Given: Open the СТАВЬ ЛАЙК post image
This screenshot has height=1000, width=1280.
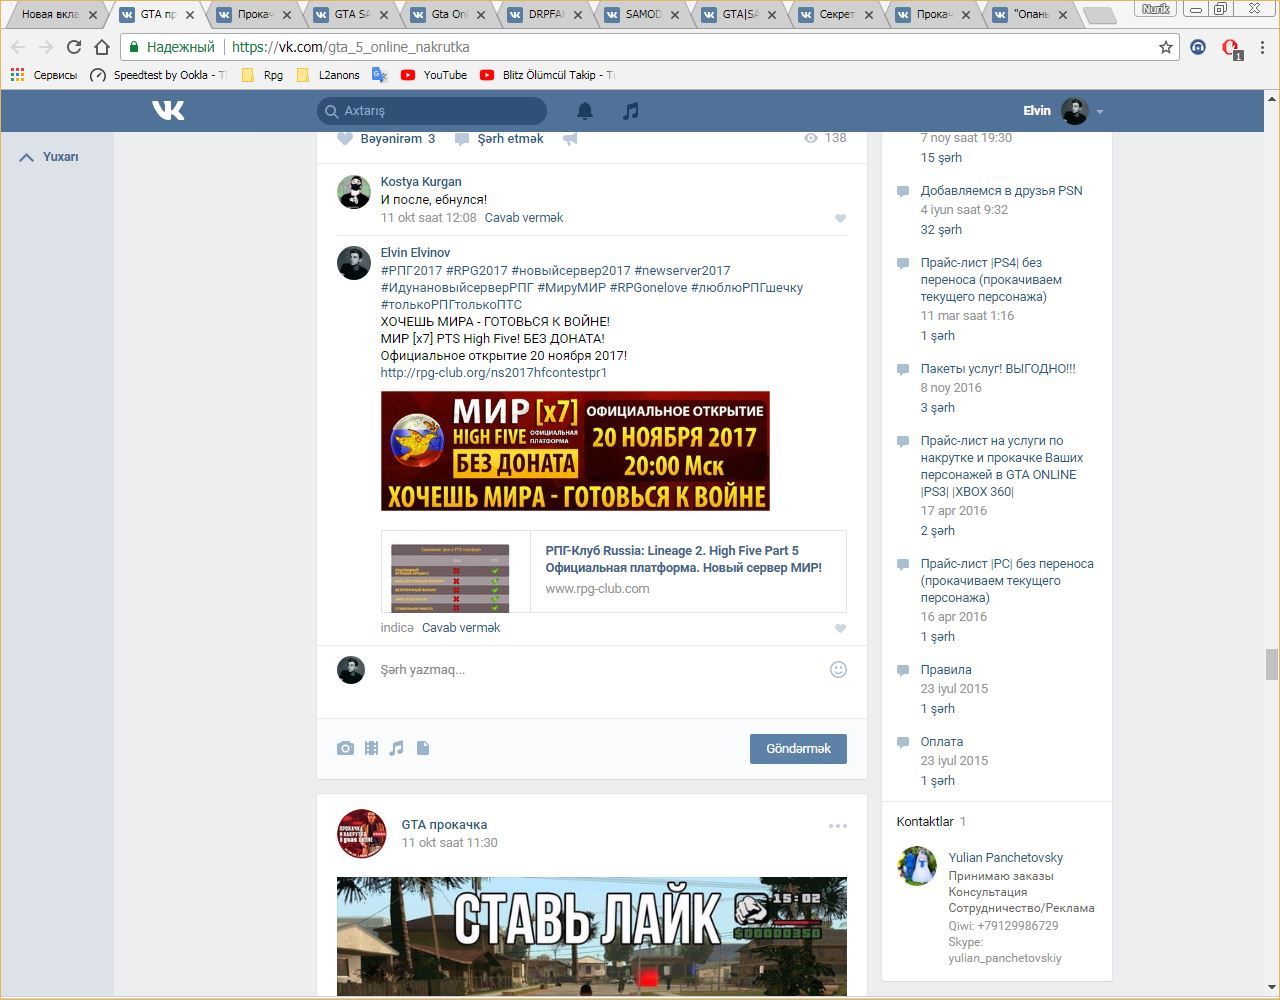Looking at the screenshot, I should [592, 936].
